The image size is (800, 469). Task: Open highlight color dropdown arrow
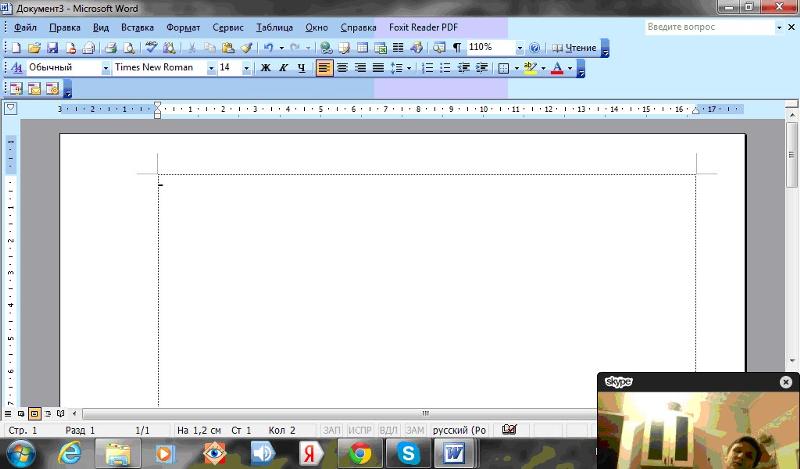543,68
